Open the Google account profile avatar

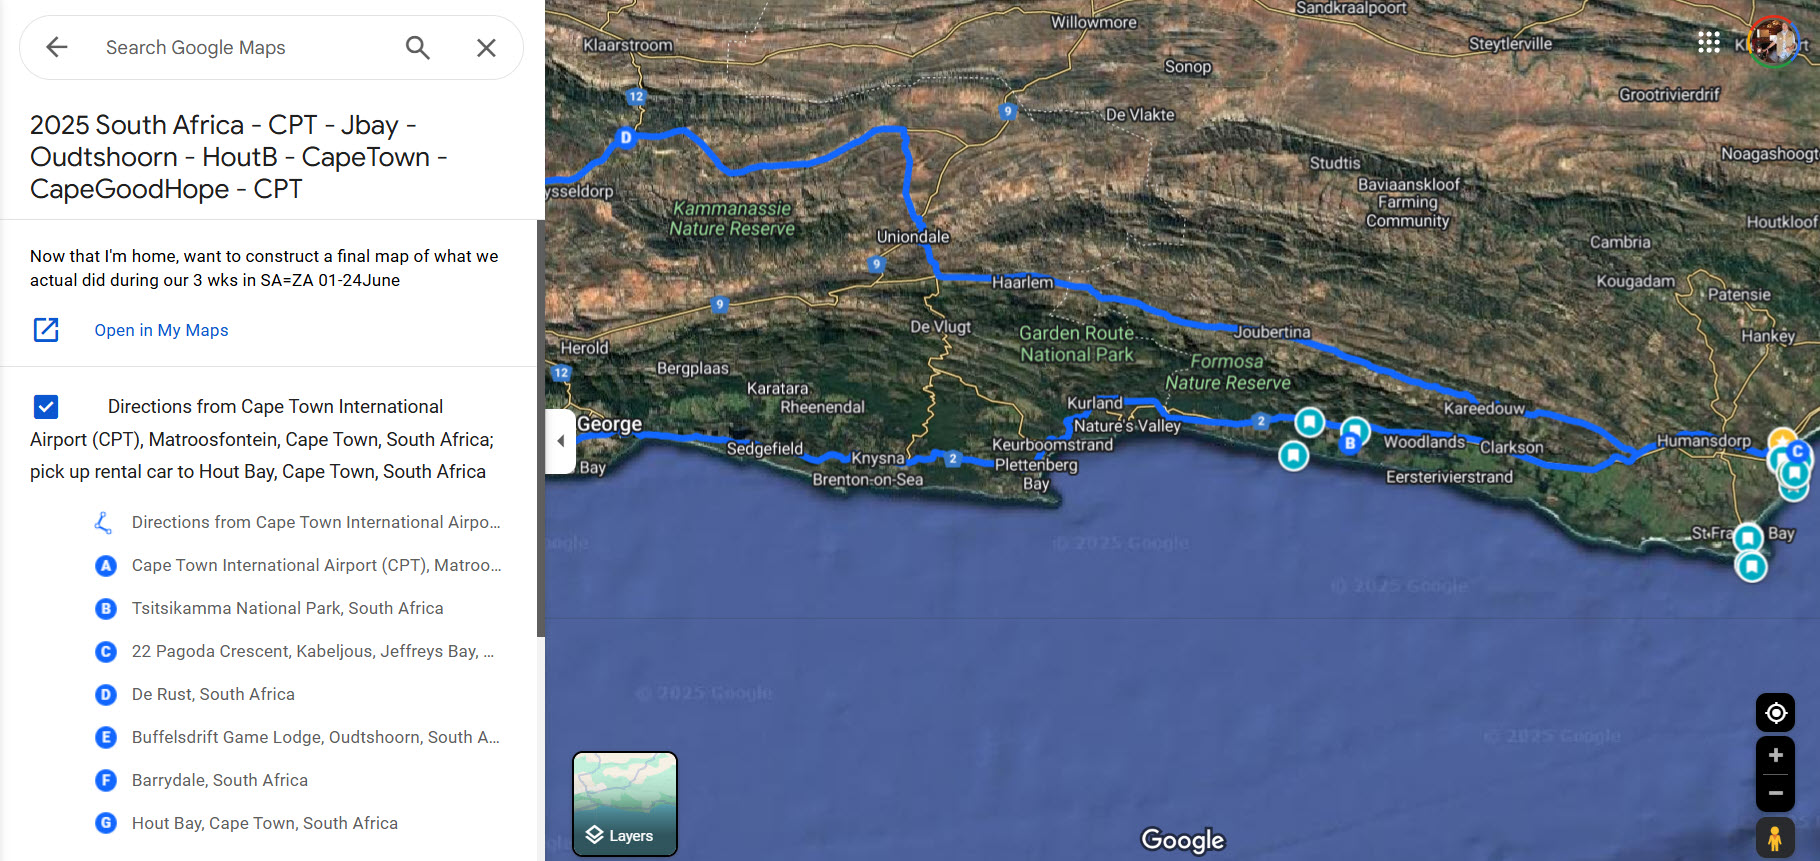tap(1773, 42)
